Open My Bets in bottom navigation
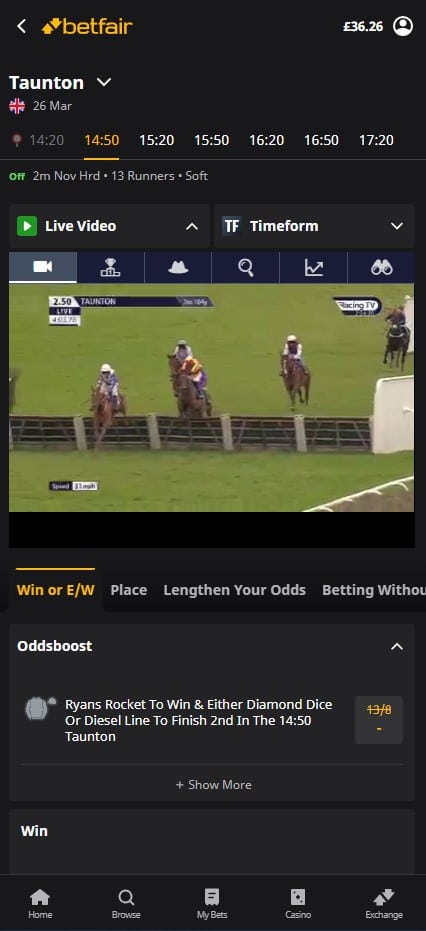 point(212,904)
